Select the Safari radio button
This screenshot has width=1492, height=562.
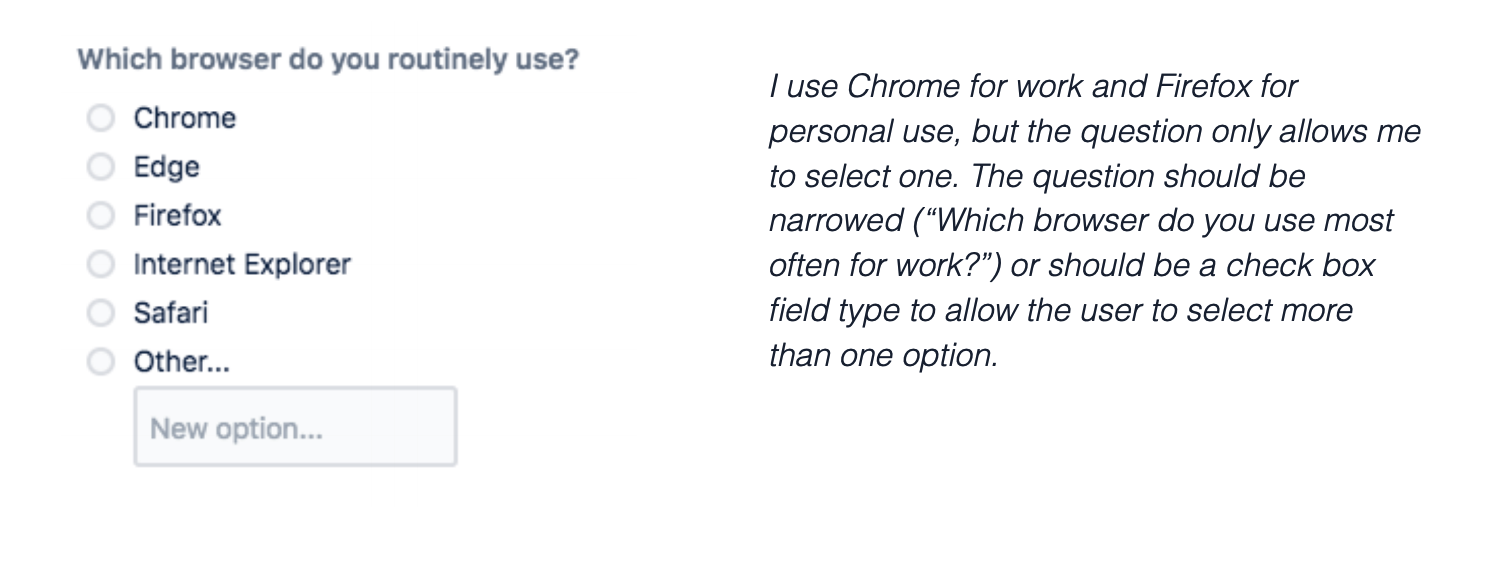click(x=101, y=313)
